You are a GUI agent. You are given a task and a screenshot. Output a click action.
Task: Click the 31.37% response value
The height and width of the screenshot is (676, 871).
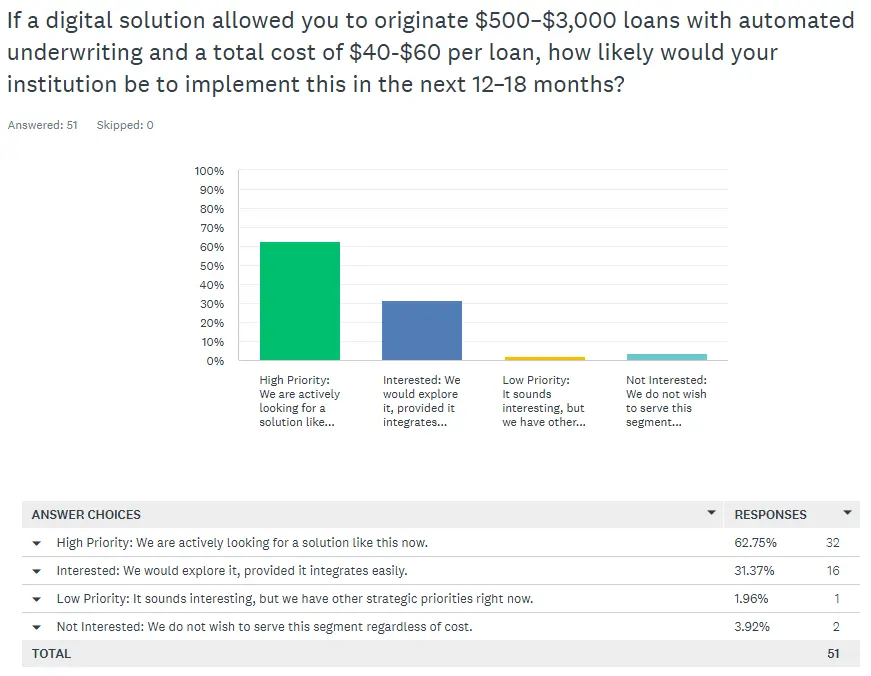[x=755, y=571]
